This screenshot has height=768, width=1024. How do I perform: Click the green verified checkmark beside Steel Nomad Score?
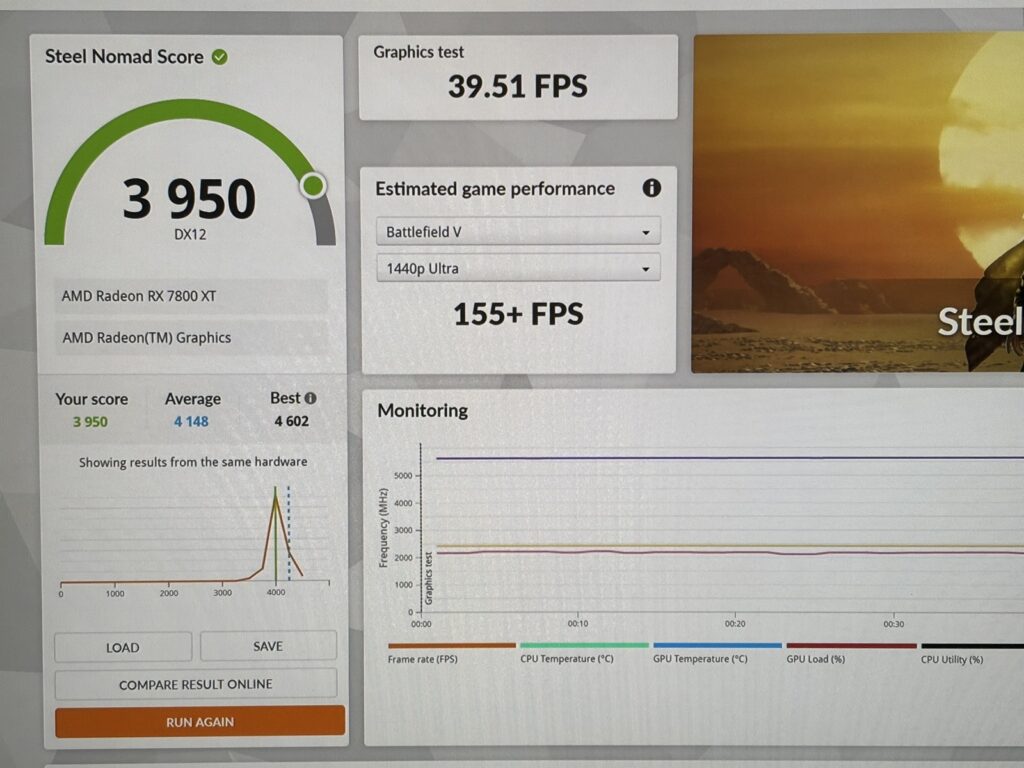tap(220, 57)
